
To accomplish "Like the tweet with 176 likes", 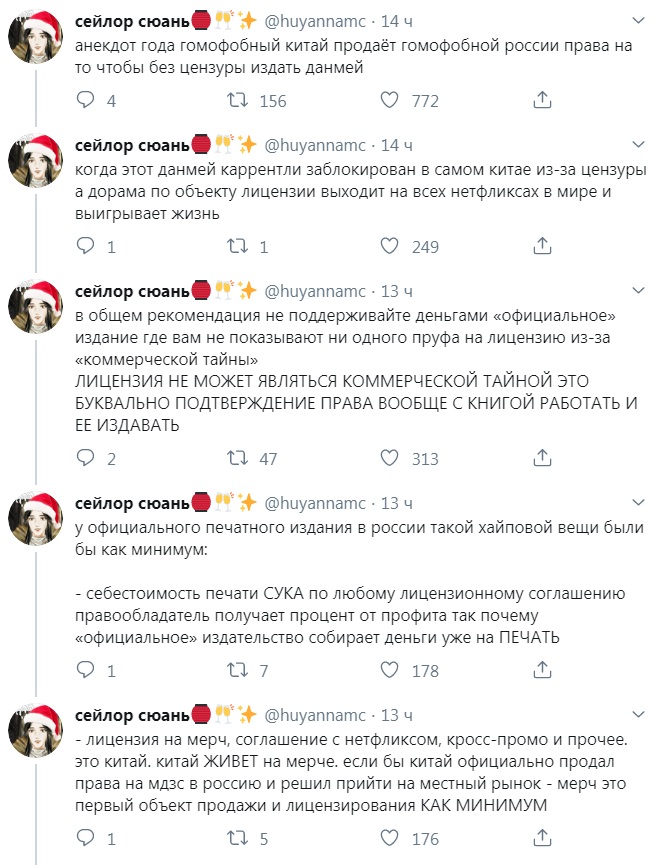I will coord(389,839).
